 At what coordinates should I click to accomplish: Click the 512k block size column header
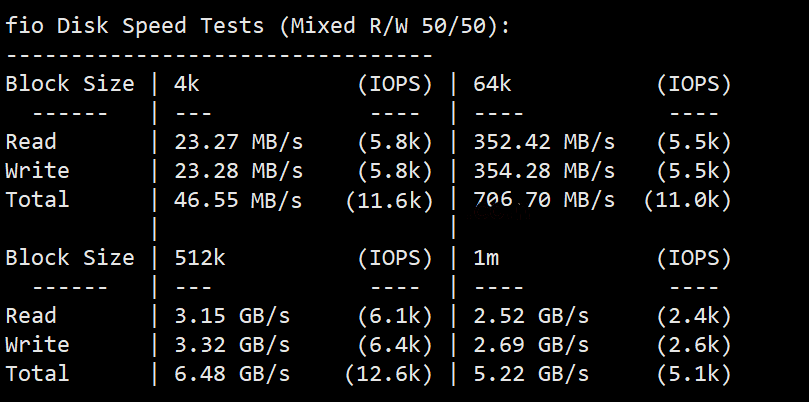click(x=200, y=258)
